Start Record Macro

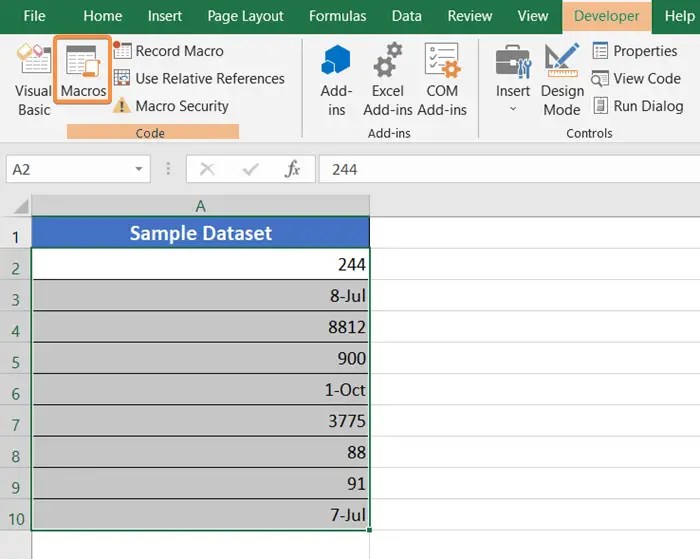coord(169,51)
